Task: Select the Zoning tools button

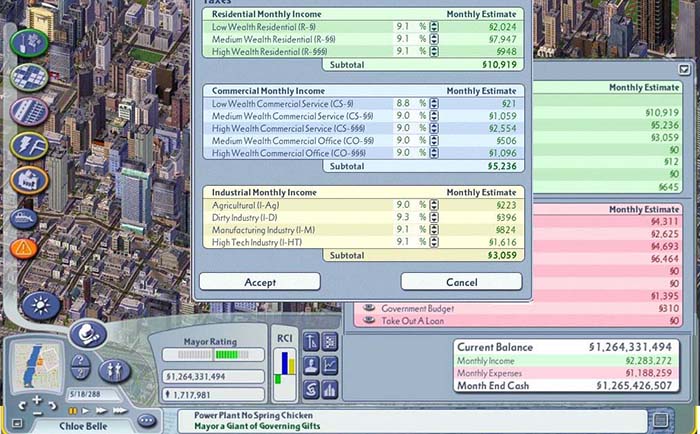Action: 27,78
